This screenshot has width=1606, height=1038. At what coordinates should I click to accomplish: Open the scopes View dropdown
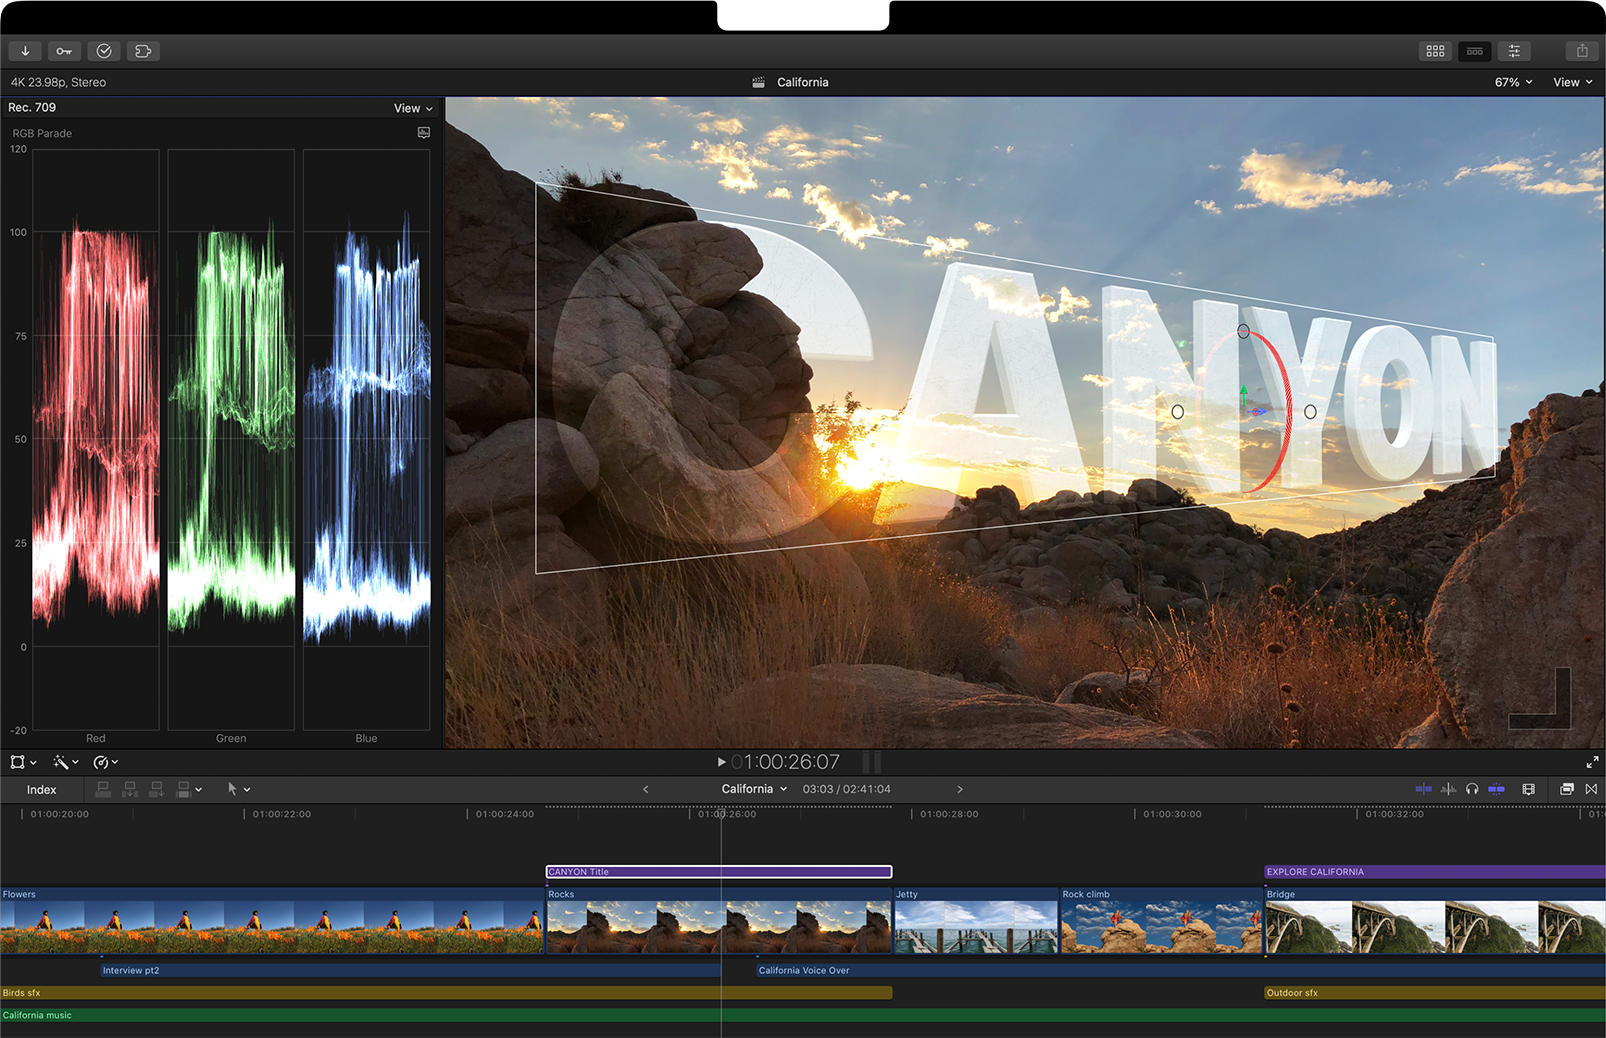[413, 108]
